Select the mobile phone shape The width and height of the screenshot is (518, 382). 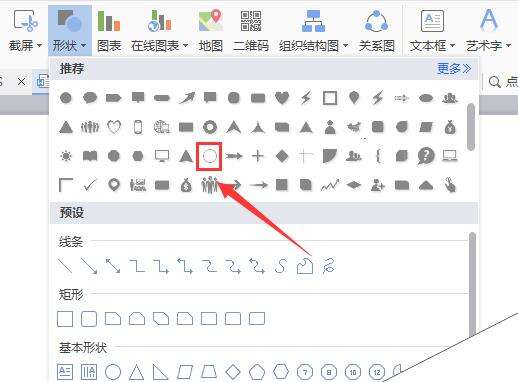click(x=138, y=127)
